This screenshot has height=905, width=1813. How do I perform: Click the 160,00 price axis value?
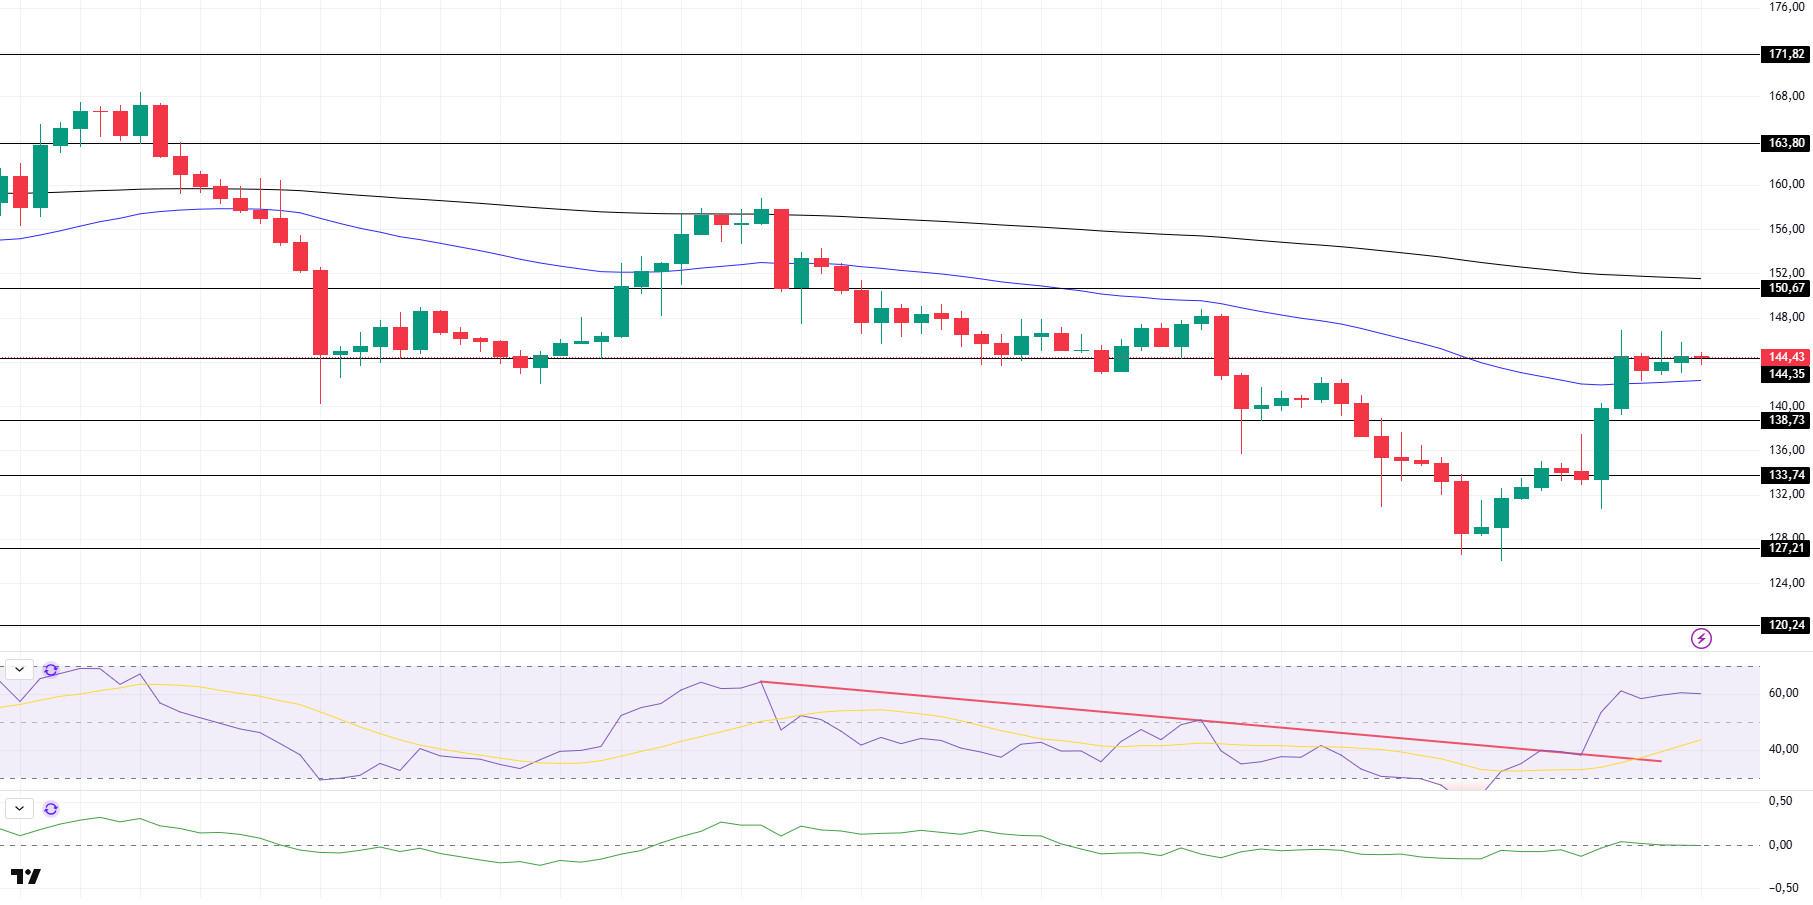[1786, 184]
